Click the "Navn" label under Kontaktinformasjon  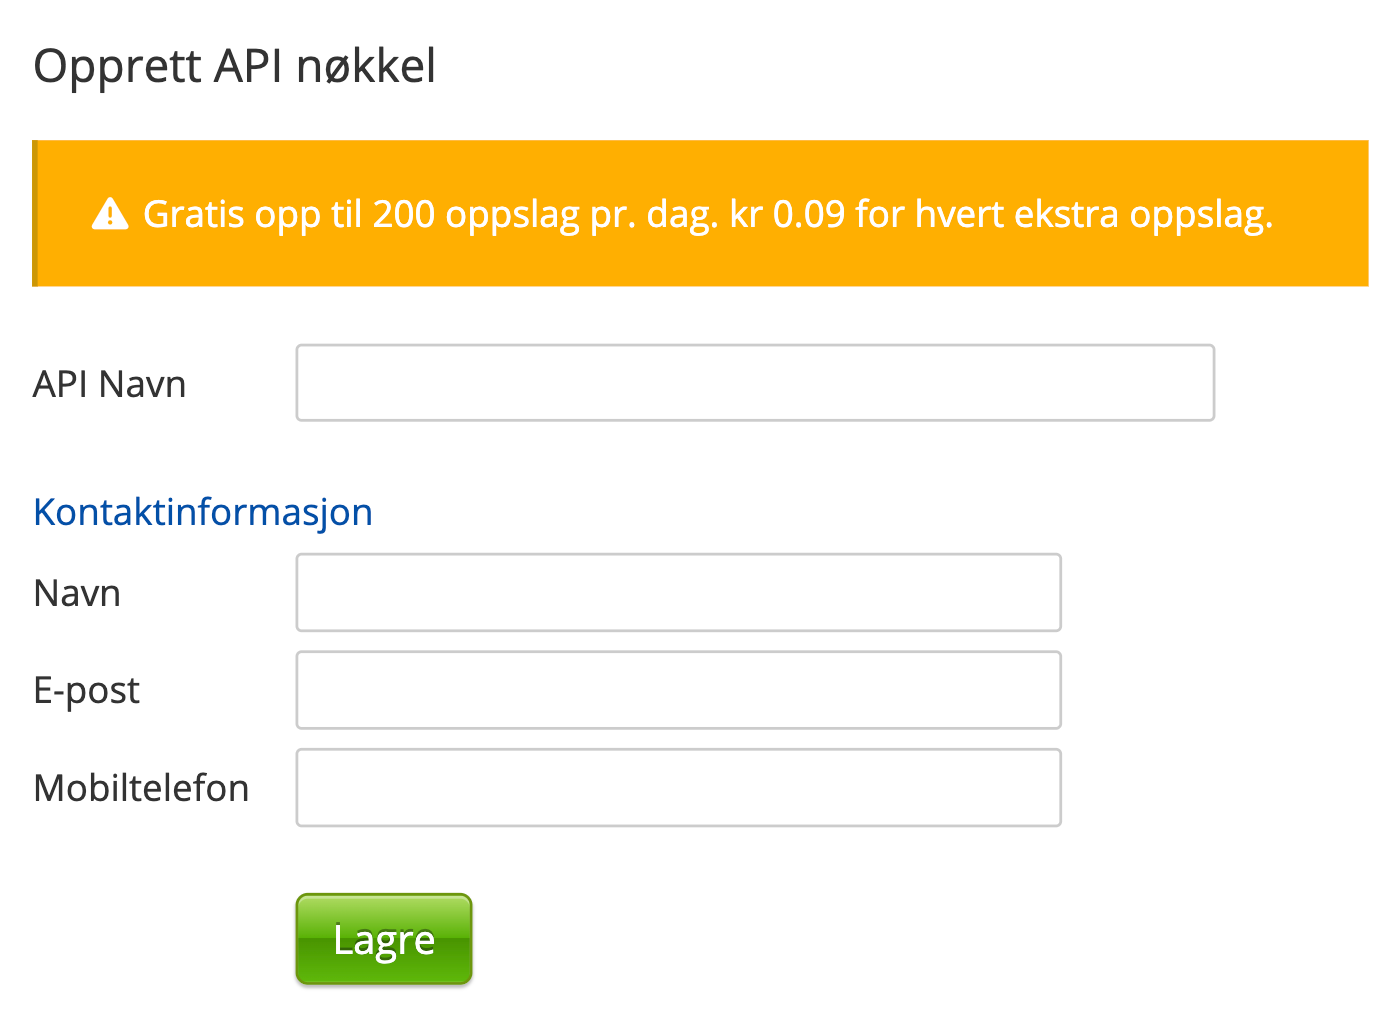coord(77,594)
